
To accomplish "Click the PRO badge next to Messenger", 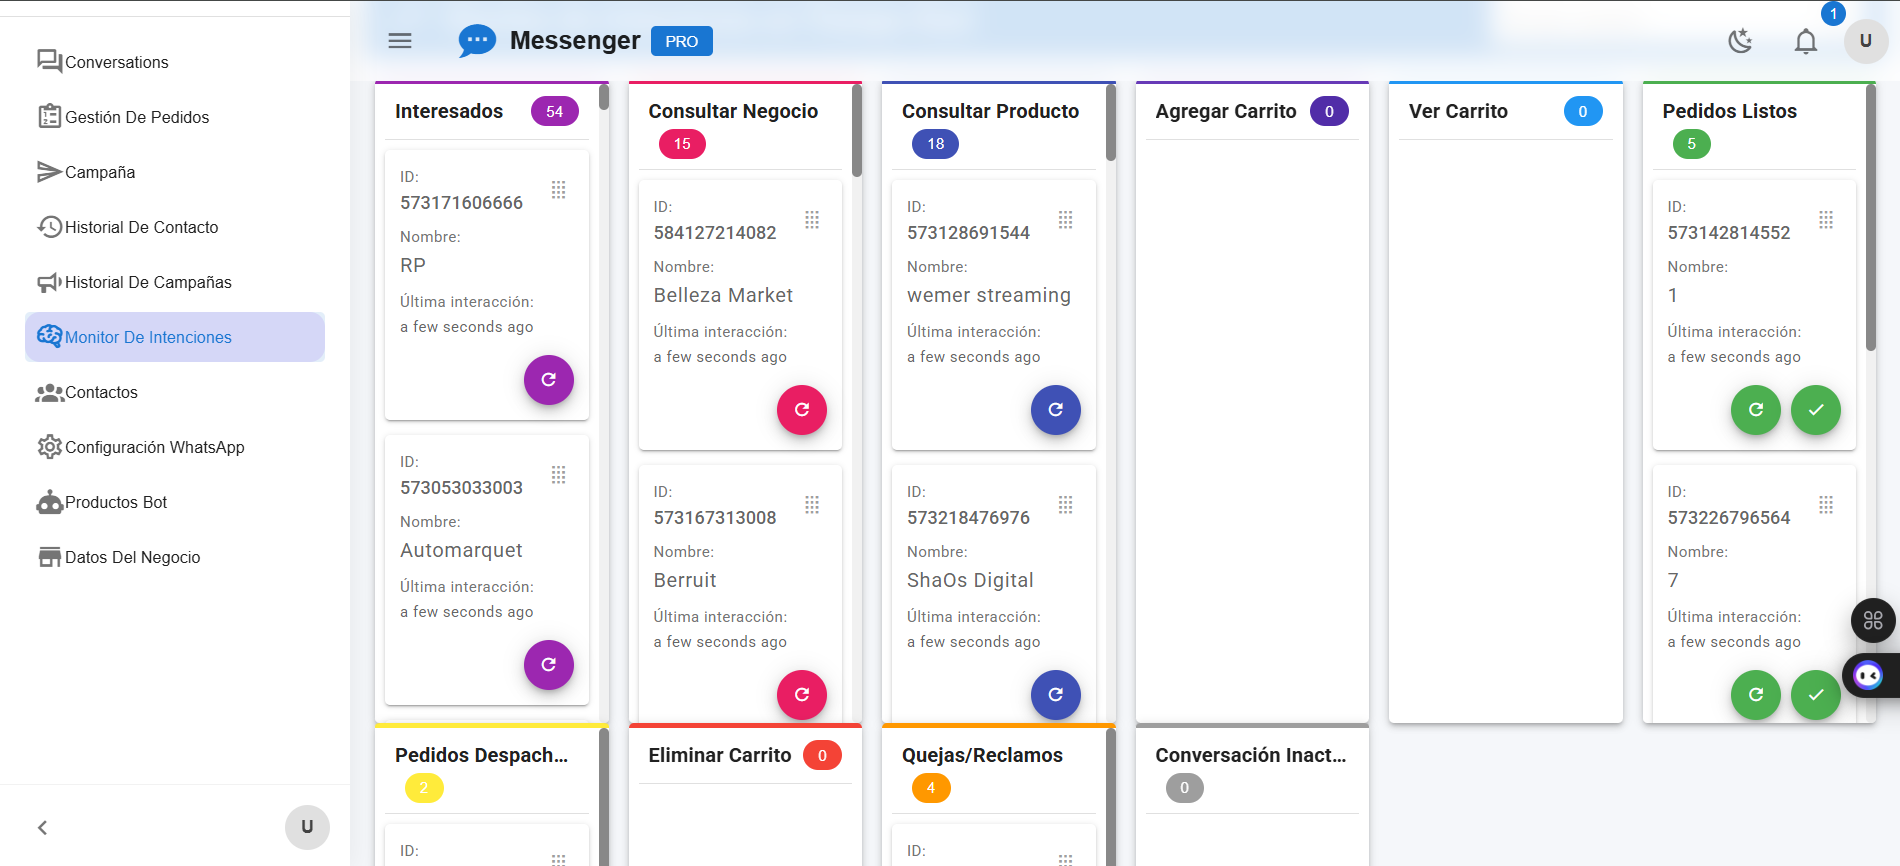I will click(x=681, y=41).
